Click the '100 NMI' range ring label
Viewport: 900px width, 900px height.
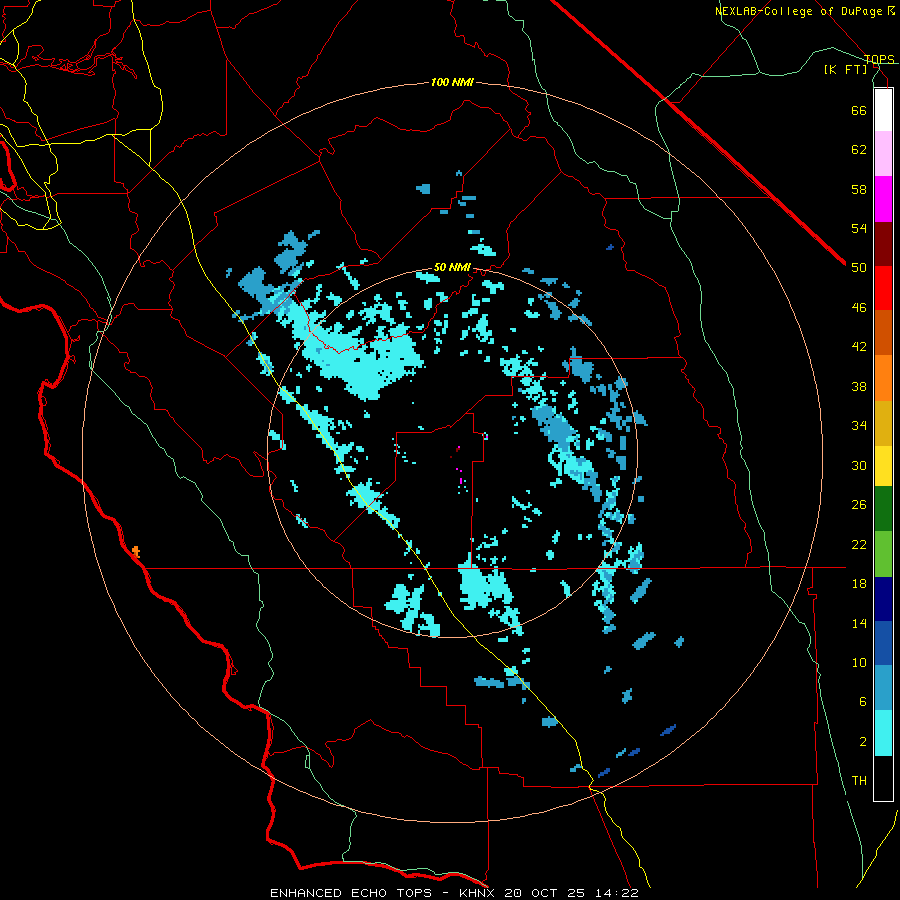coord(452,83)
